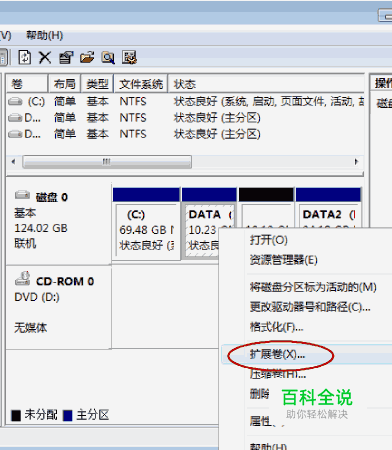Click NTFS in the (C:) row
Image resolution: width=392 pixels, height=450 pixels.
click(x=133, y=101)
